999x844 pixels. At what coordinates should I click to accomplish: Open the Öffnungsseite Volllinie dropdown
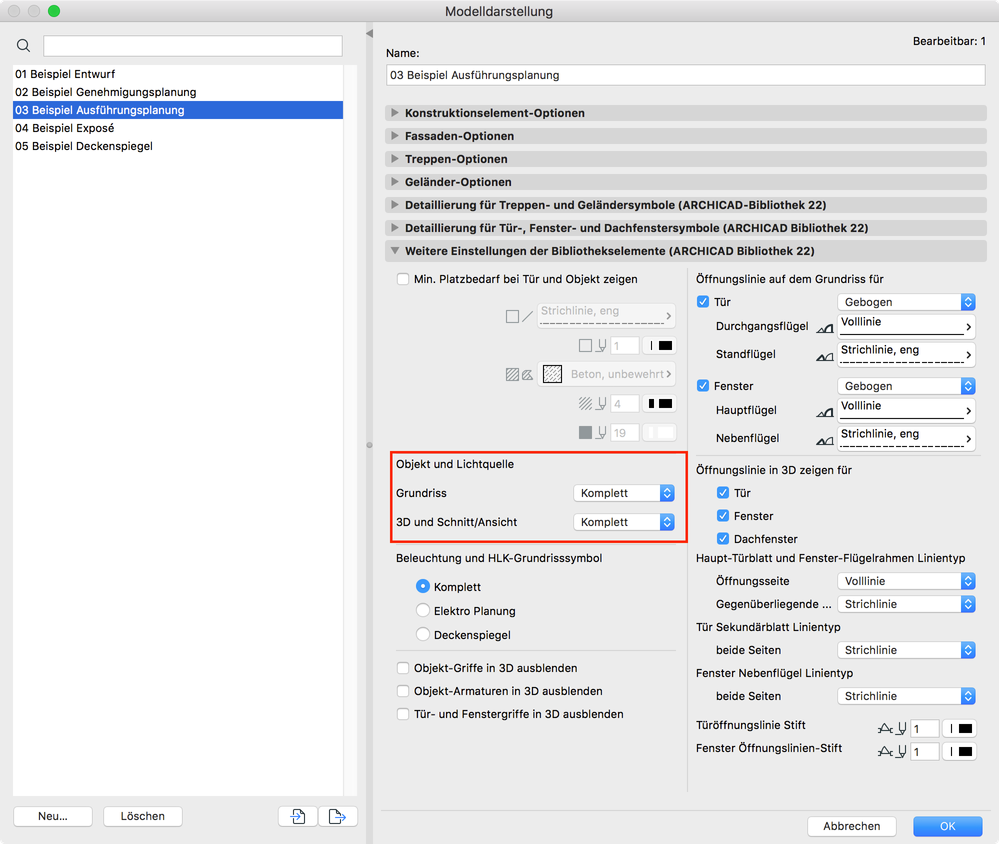point(906,581)
